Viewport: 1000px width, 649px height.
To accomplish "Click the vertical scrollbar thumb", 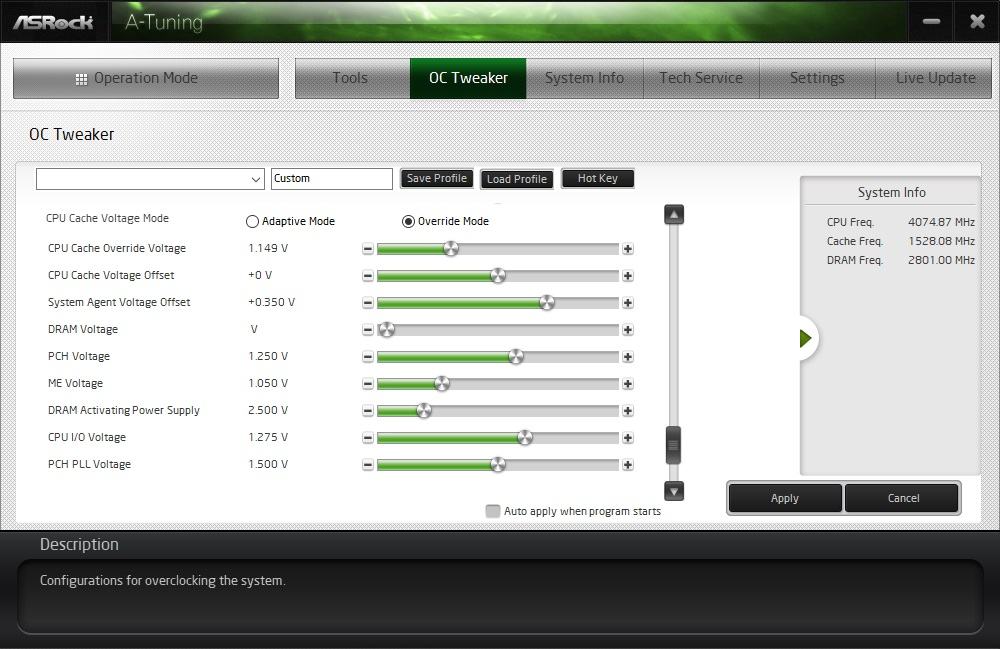I will (x=673, y=445).
